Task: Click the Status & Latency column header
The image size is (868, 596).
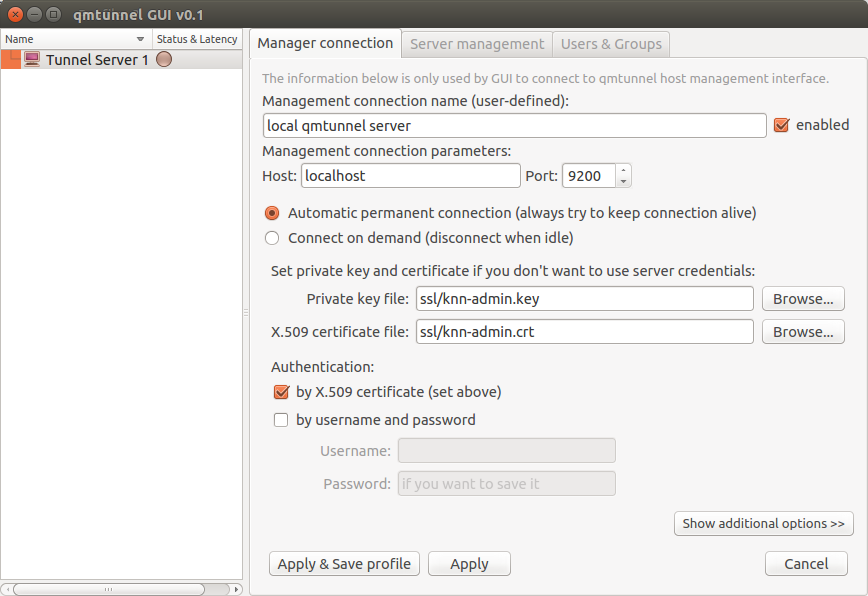Action: [x=197, y=39]
